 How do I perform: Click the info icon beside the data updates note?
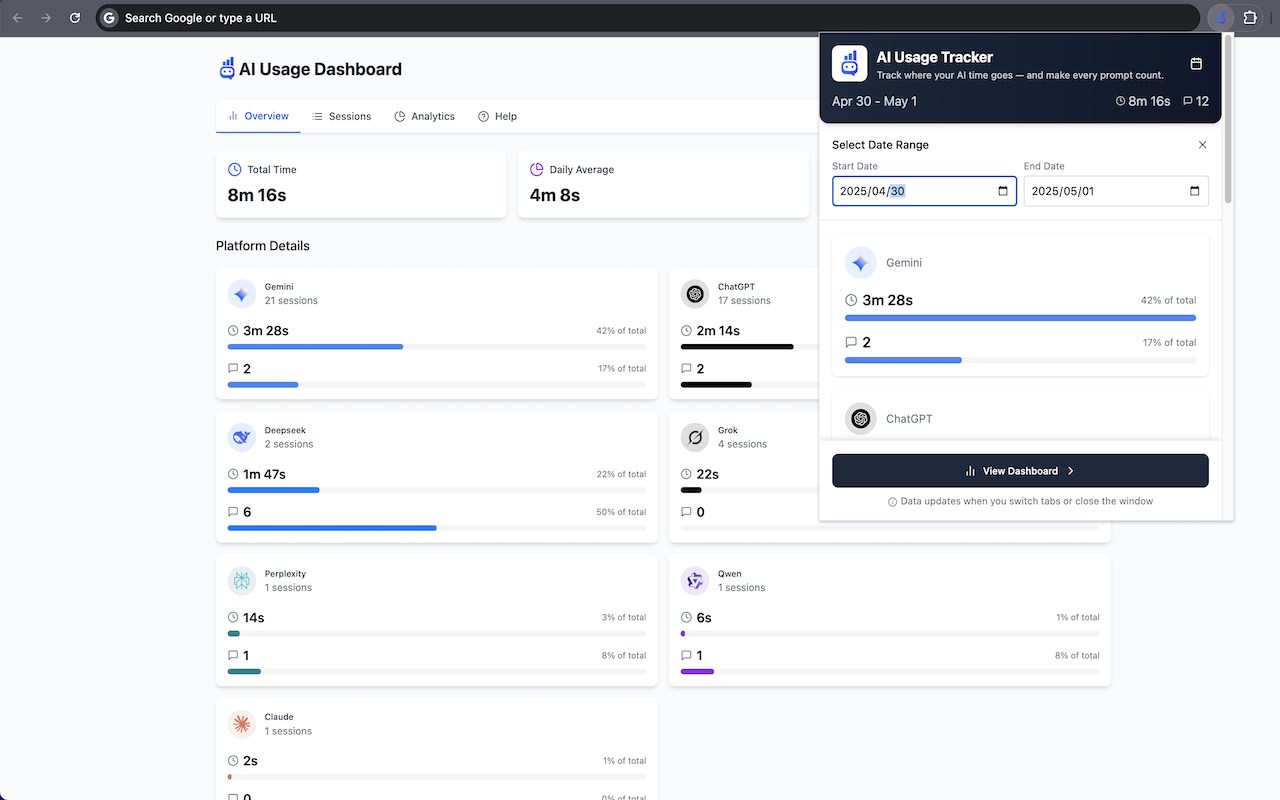892,502
